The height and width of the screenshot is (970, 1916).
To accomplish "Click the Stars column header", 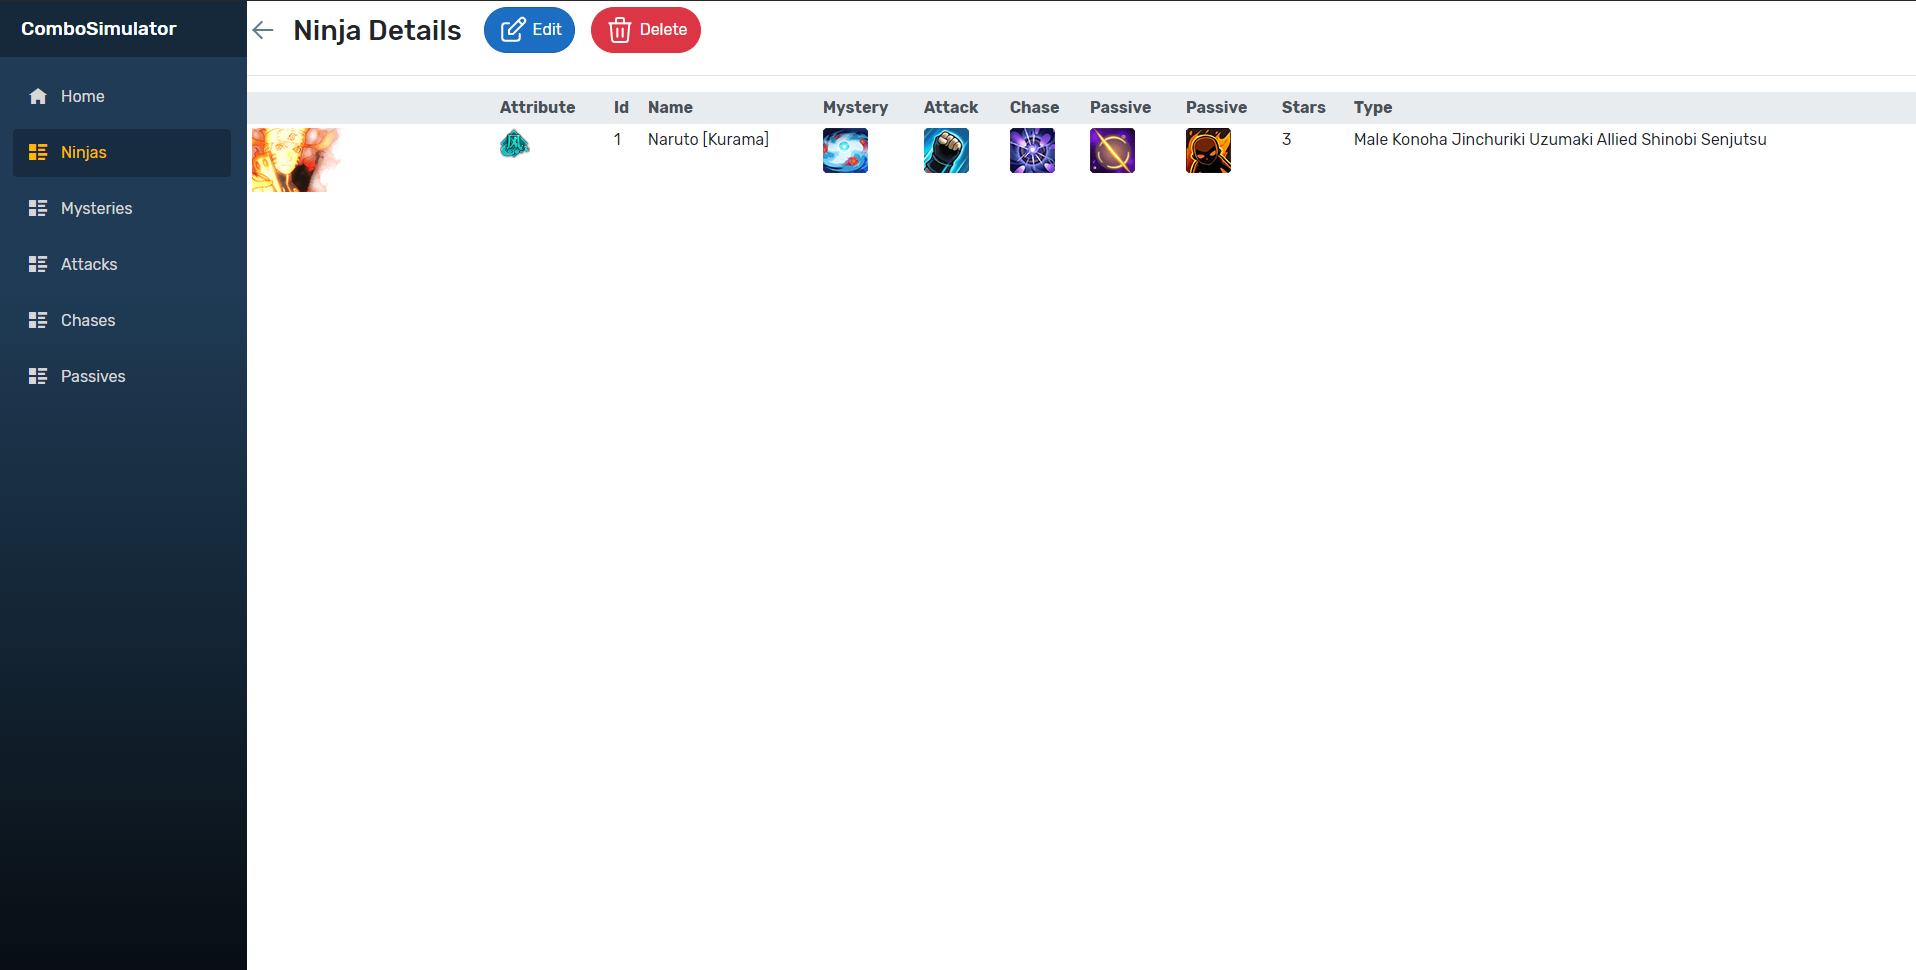I will click(1303, 107).
